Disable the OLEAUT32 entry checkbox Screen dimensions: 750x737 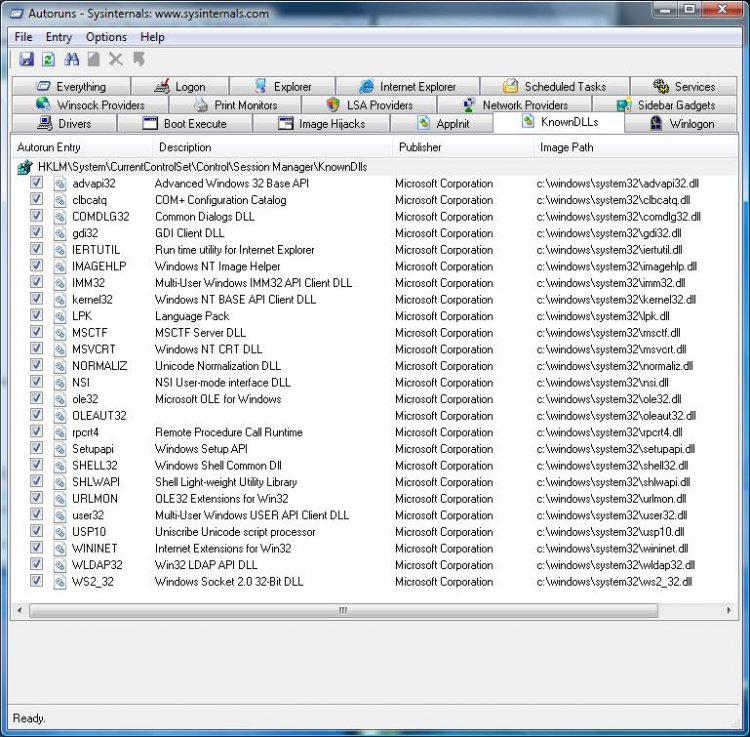[x=36, y=415]
